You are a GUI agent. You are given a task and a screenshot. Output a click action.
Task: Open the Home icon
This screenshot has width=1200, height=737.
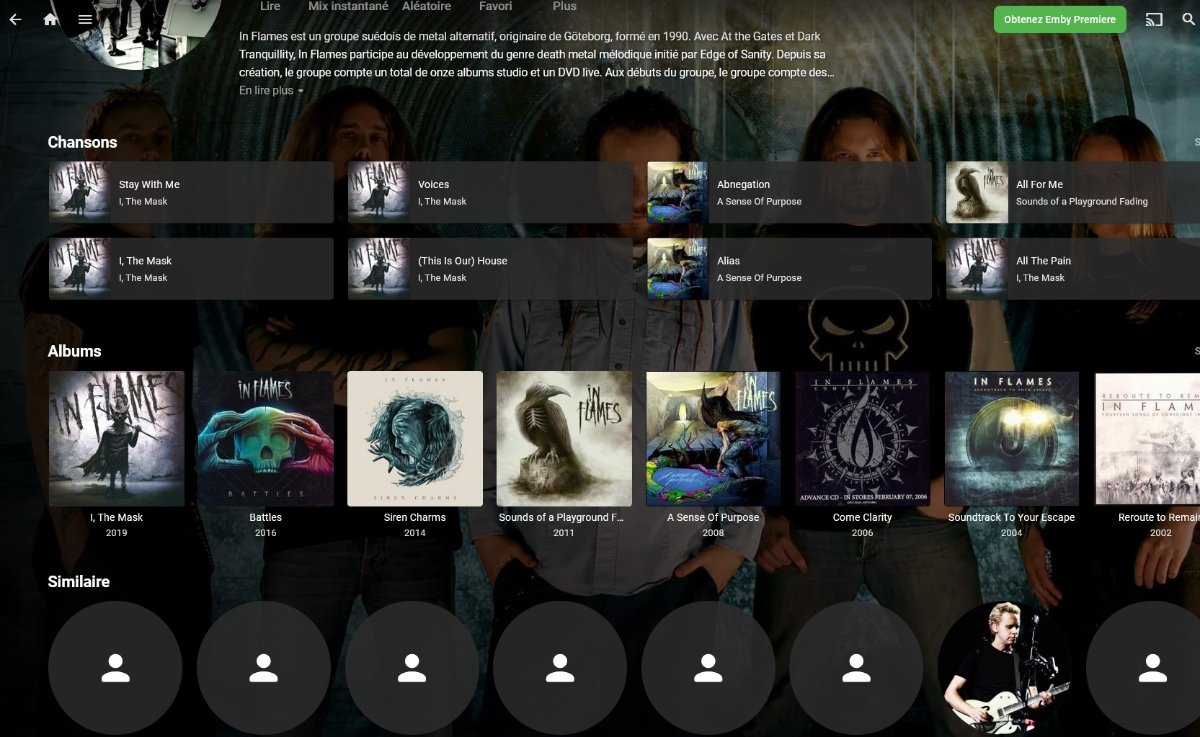(x=51, y=19)
